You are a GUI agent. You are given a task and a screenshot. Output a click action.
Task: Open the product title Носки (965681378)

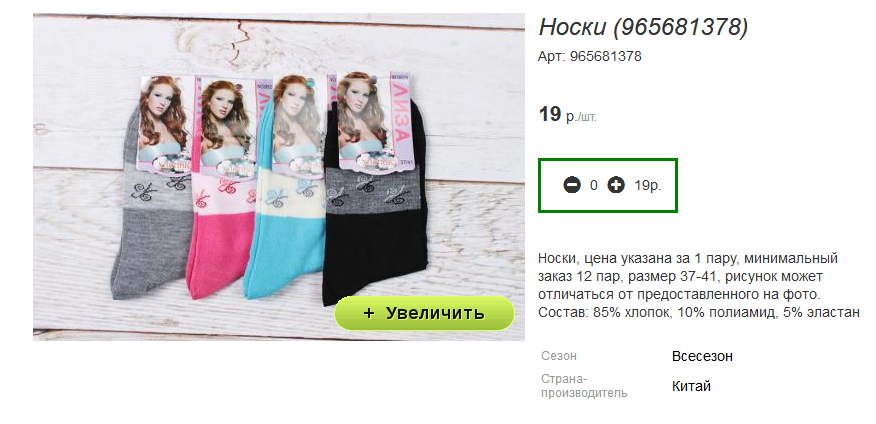(x=643, y=27)
